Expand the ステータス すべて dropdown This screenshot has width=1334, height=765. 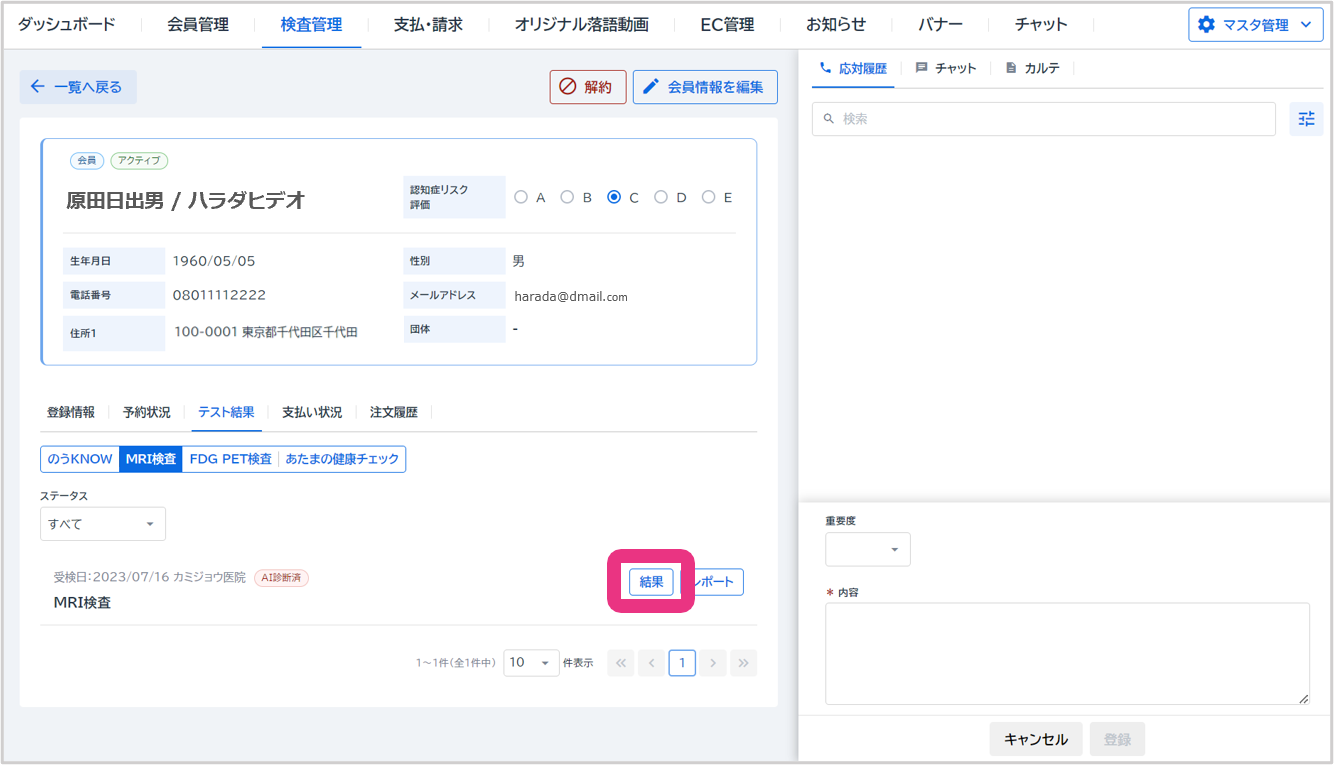[x=103, y=524]
